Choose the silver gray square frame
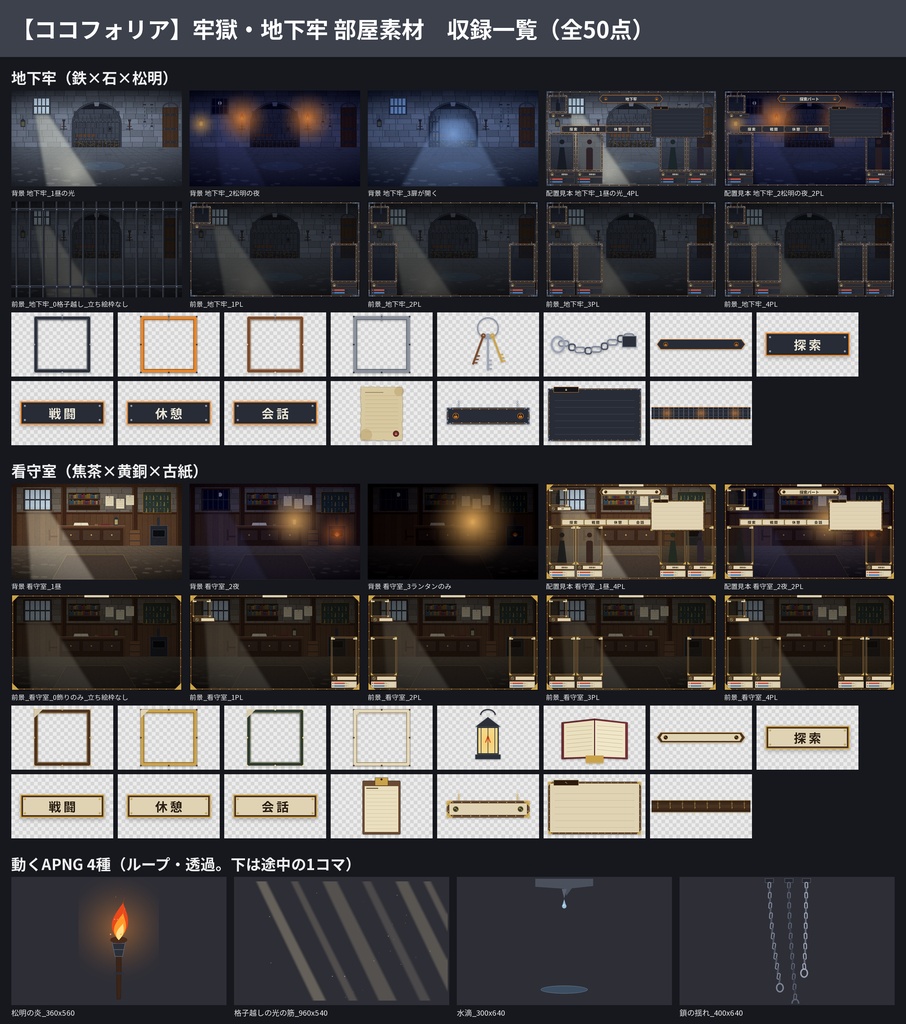The height and width of the screenshot is (1024, 906). coord(381,344)
